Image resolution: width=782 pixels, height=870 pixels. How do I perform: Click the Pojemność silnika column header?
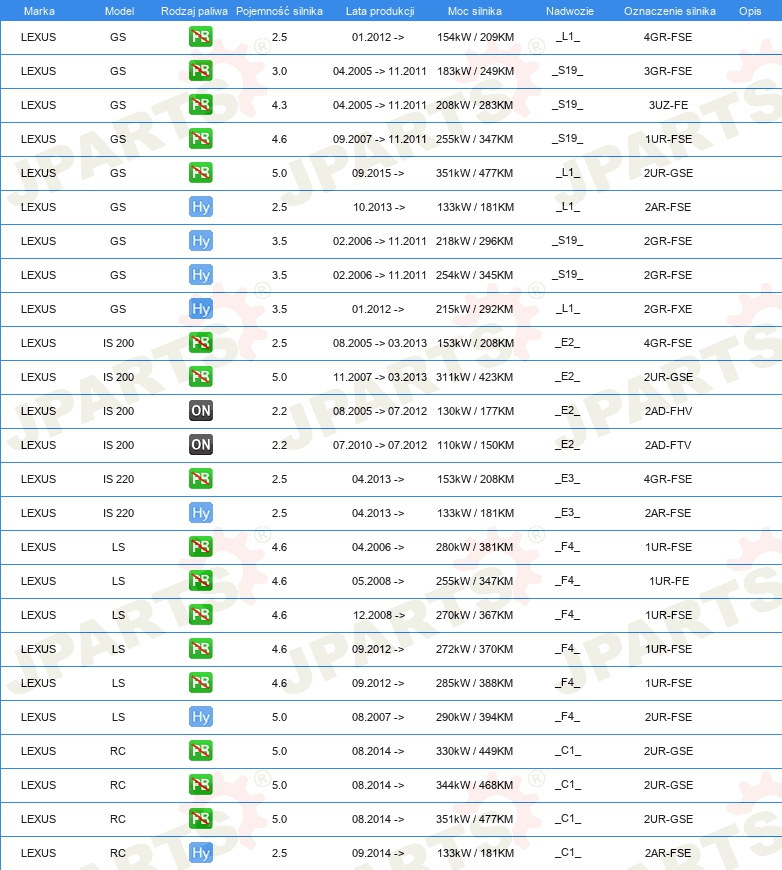click(279, 11)
